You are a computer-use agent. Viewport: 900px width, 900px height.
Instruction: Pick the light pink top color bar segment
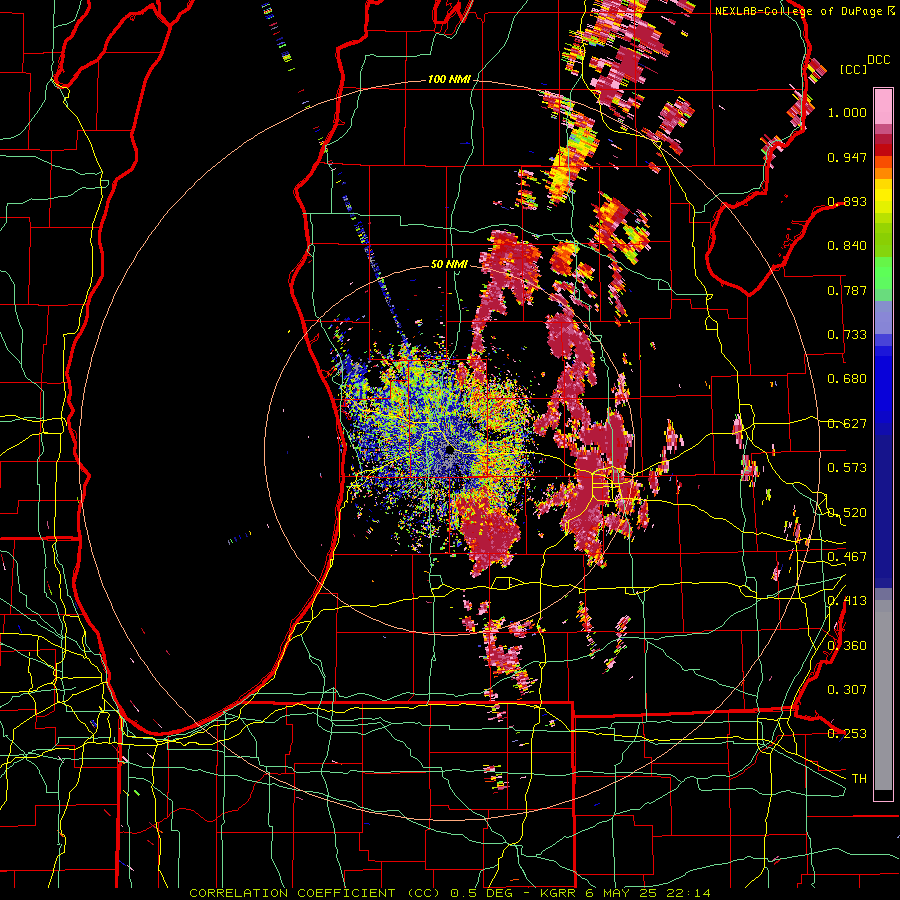(x=883, y=106)
